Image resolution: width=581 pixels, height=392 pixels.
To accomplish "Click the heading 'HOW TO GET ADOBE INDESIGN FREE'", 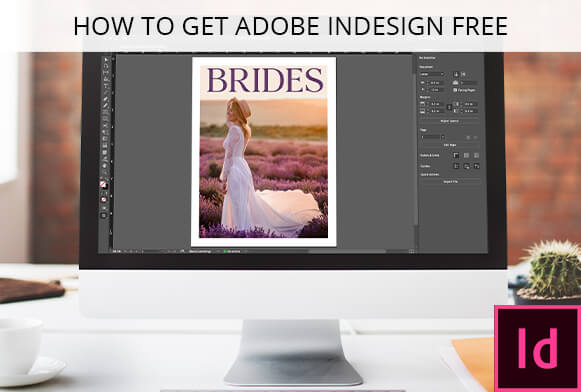I will [290, 26].
